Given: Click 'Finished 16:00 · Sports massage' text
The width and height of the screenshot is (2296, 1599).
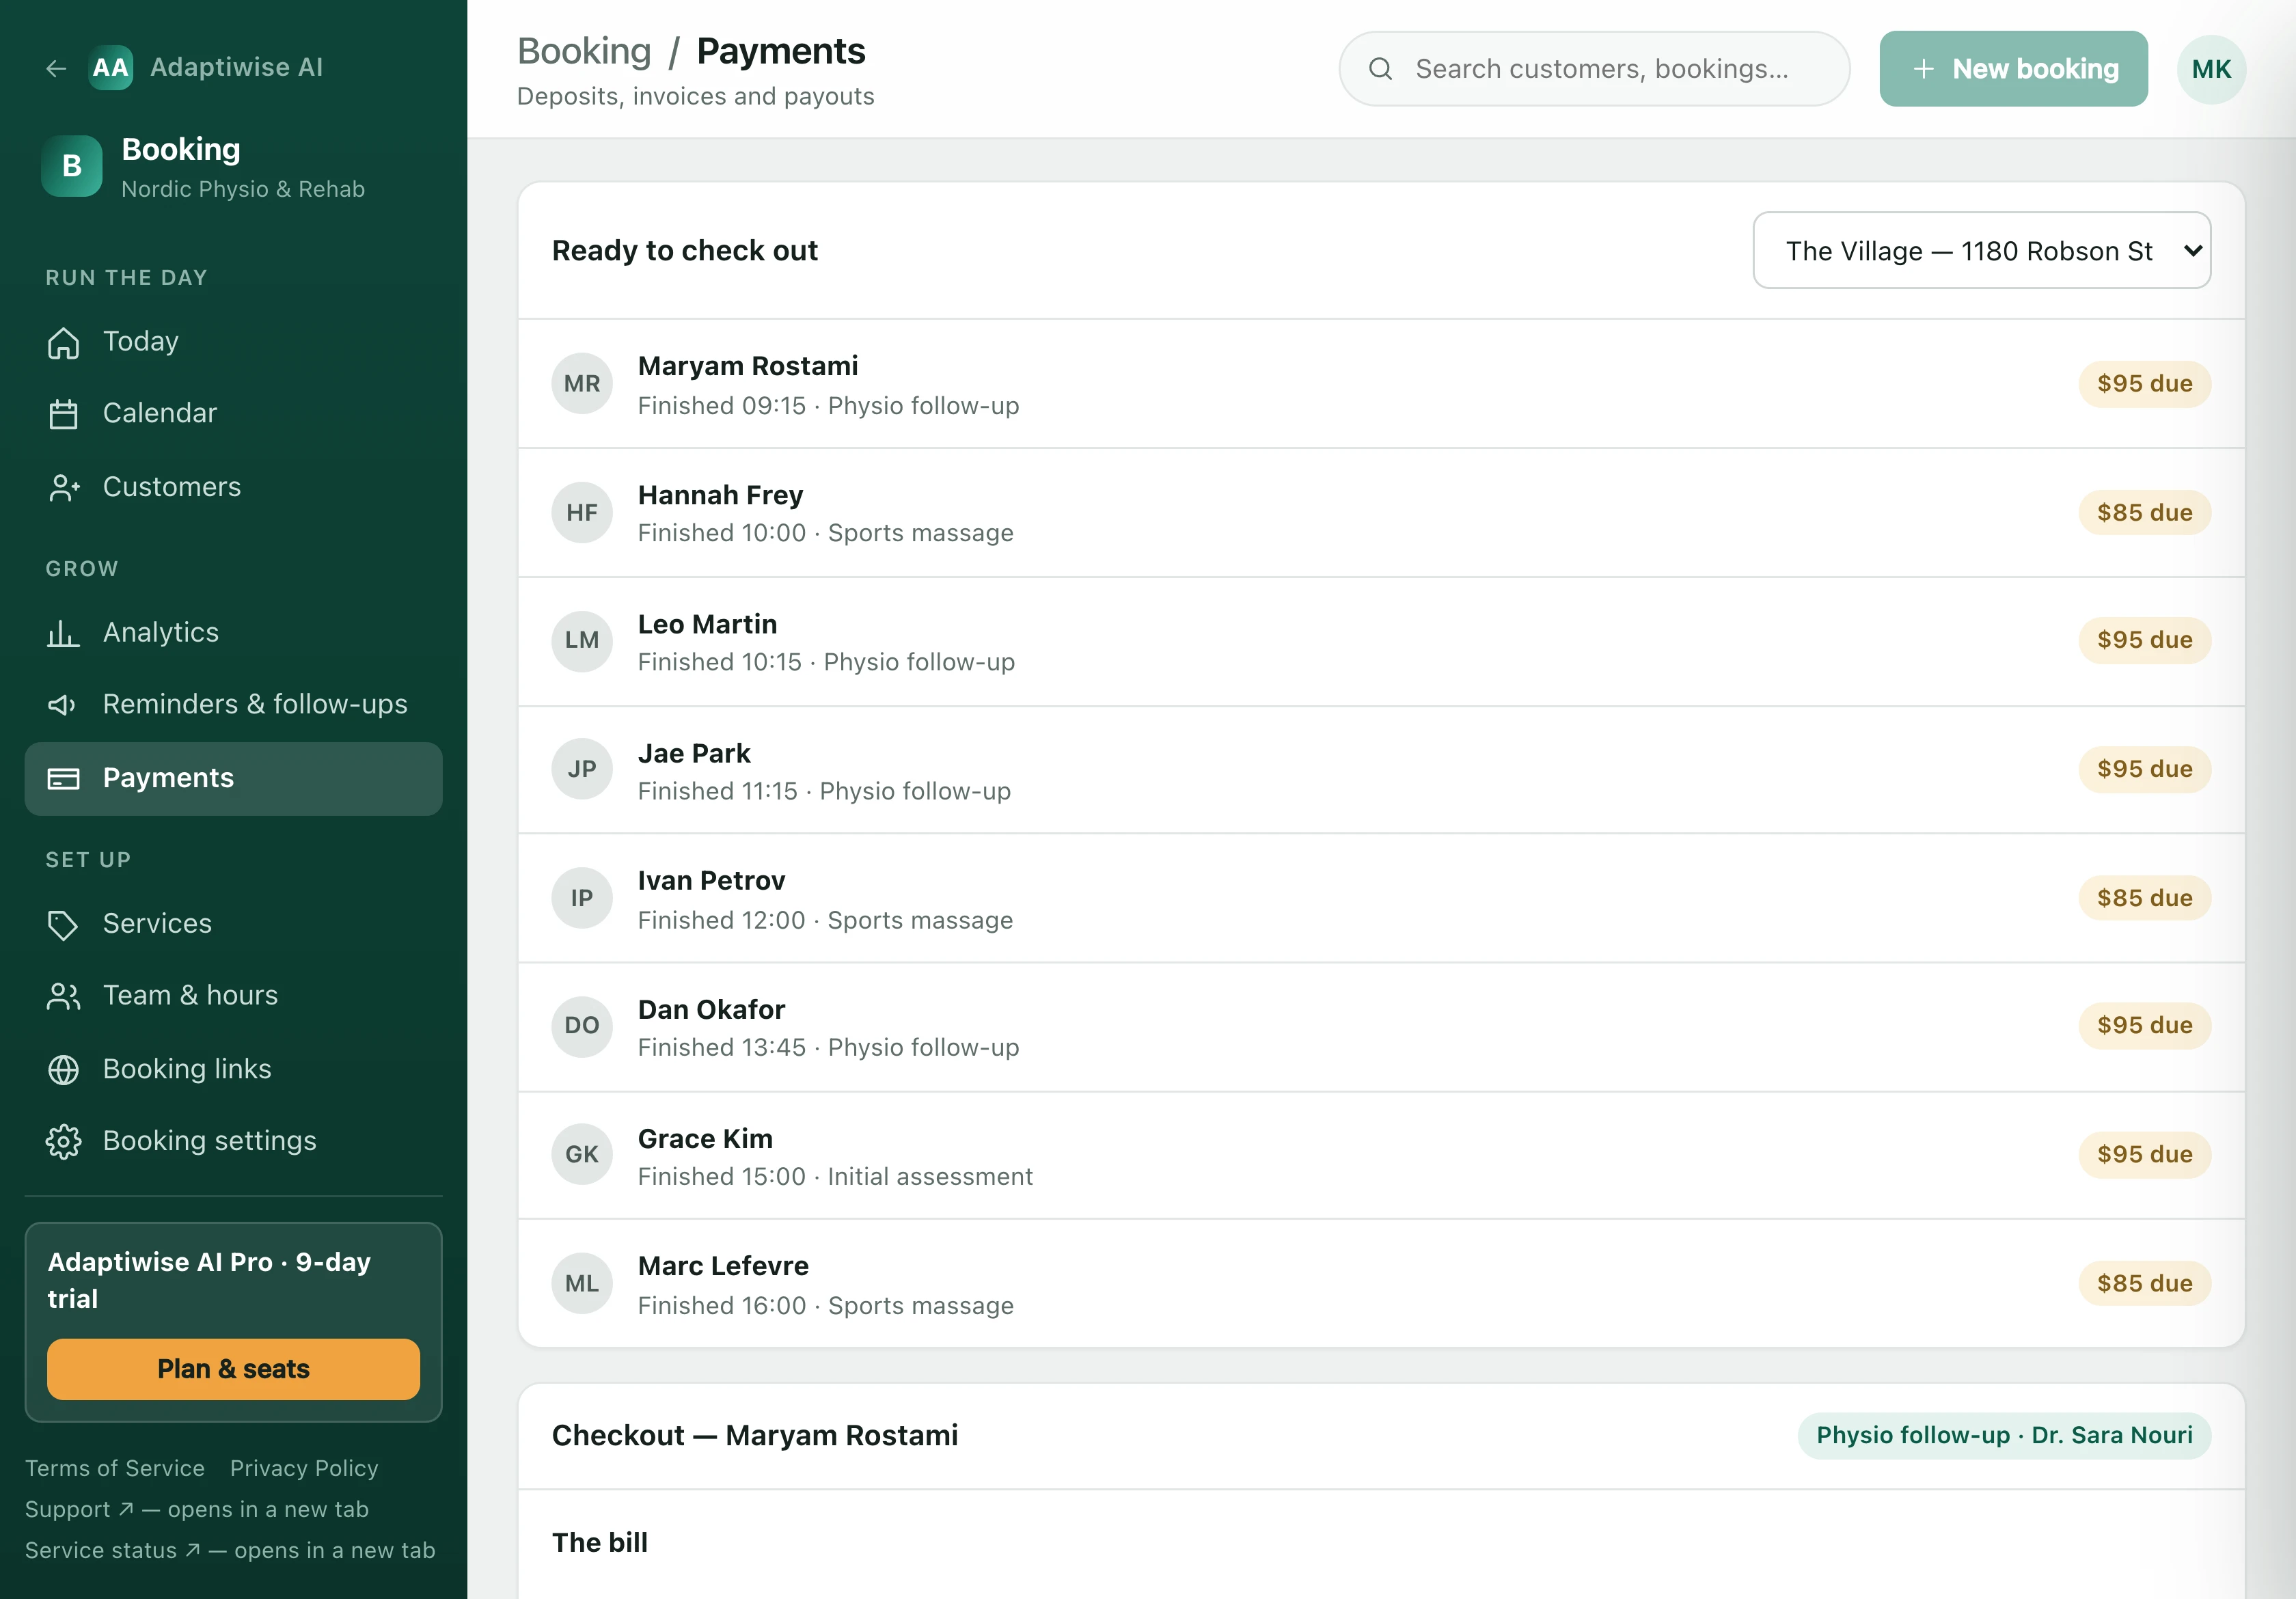Looking at the screenshot, I should [826, 1305].
